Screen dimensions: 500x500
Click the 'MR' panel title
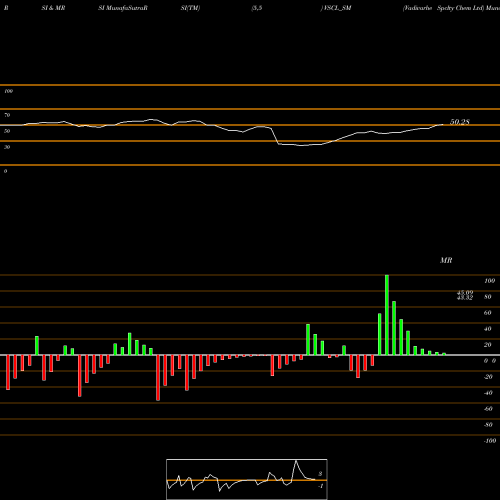(x=446, y=260)
